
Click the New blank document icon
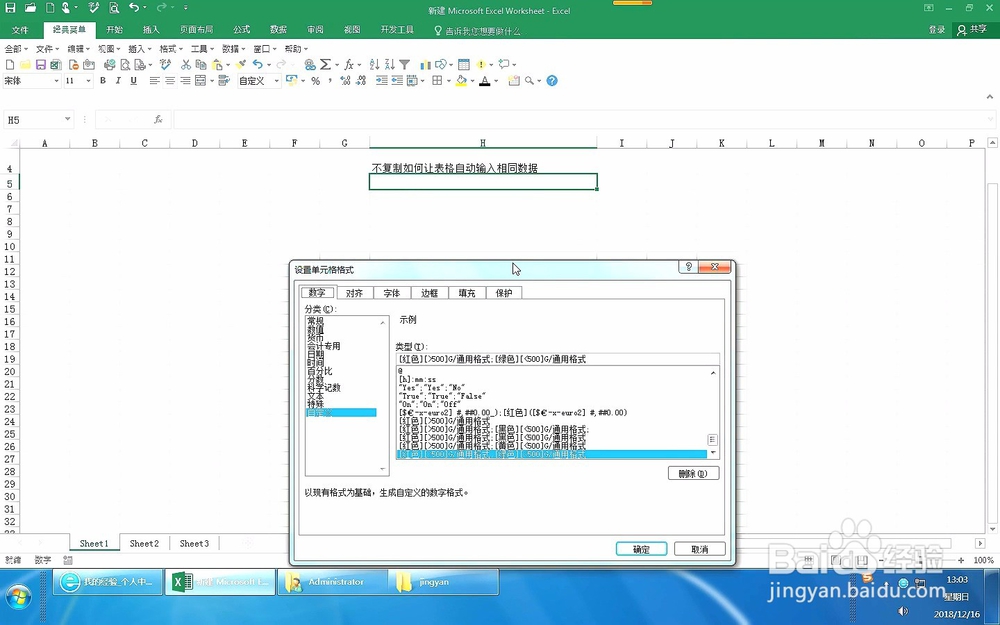tap(10, 64)
